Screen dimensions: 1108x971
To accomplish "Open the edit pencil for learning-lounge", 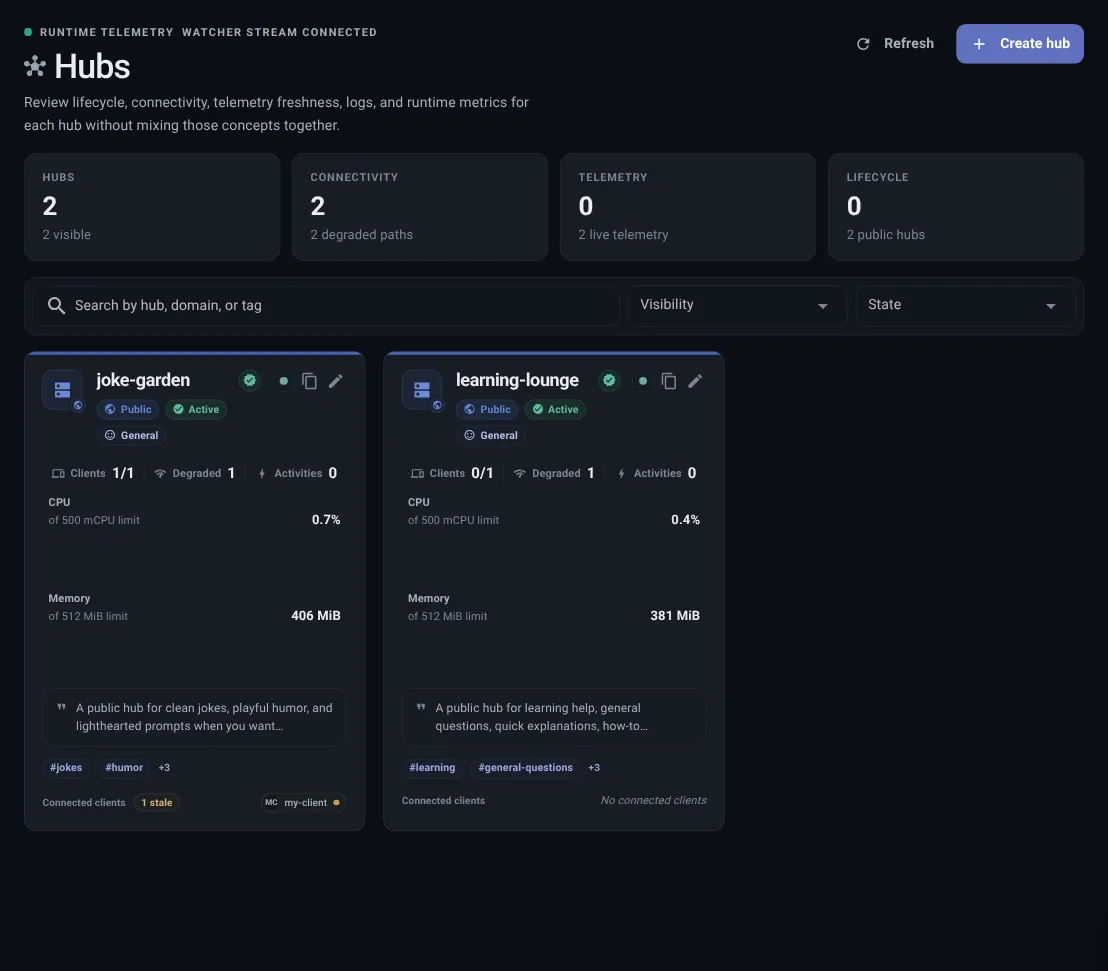I will 695,380.
